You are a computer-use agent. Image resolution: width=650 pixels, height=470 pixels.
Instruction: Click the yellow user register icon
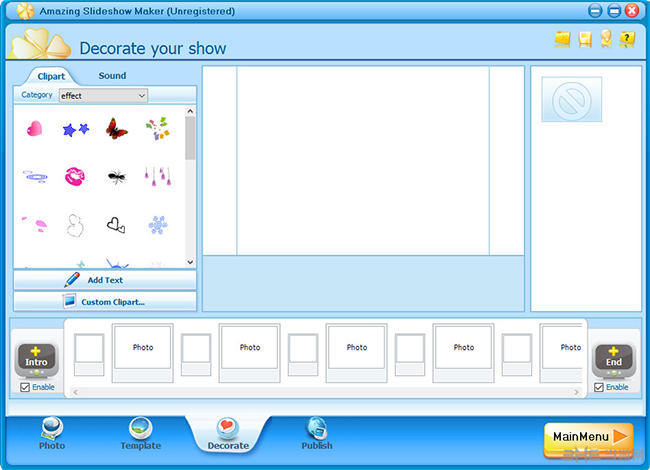click(x=606, y=39)
